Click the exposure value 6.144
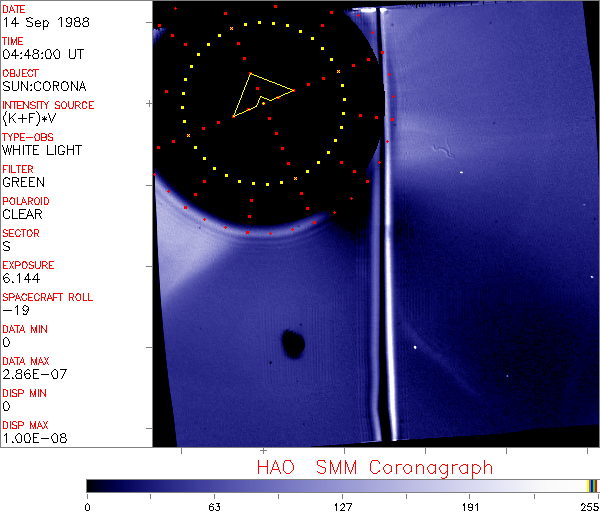 tap(21, 278)
